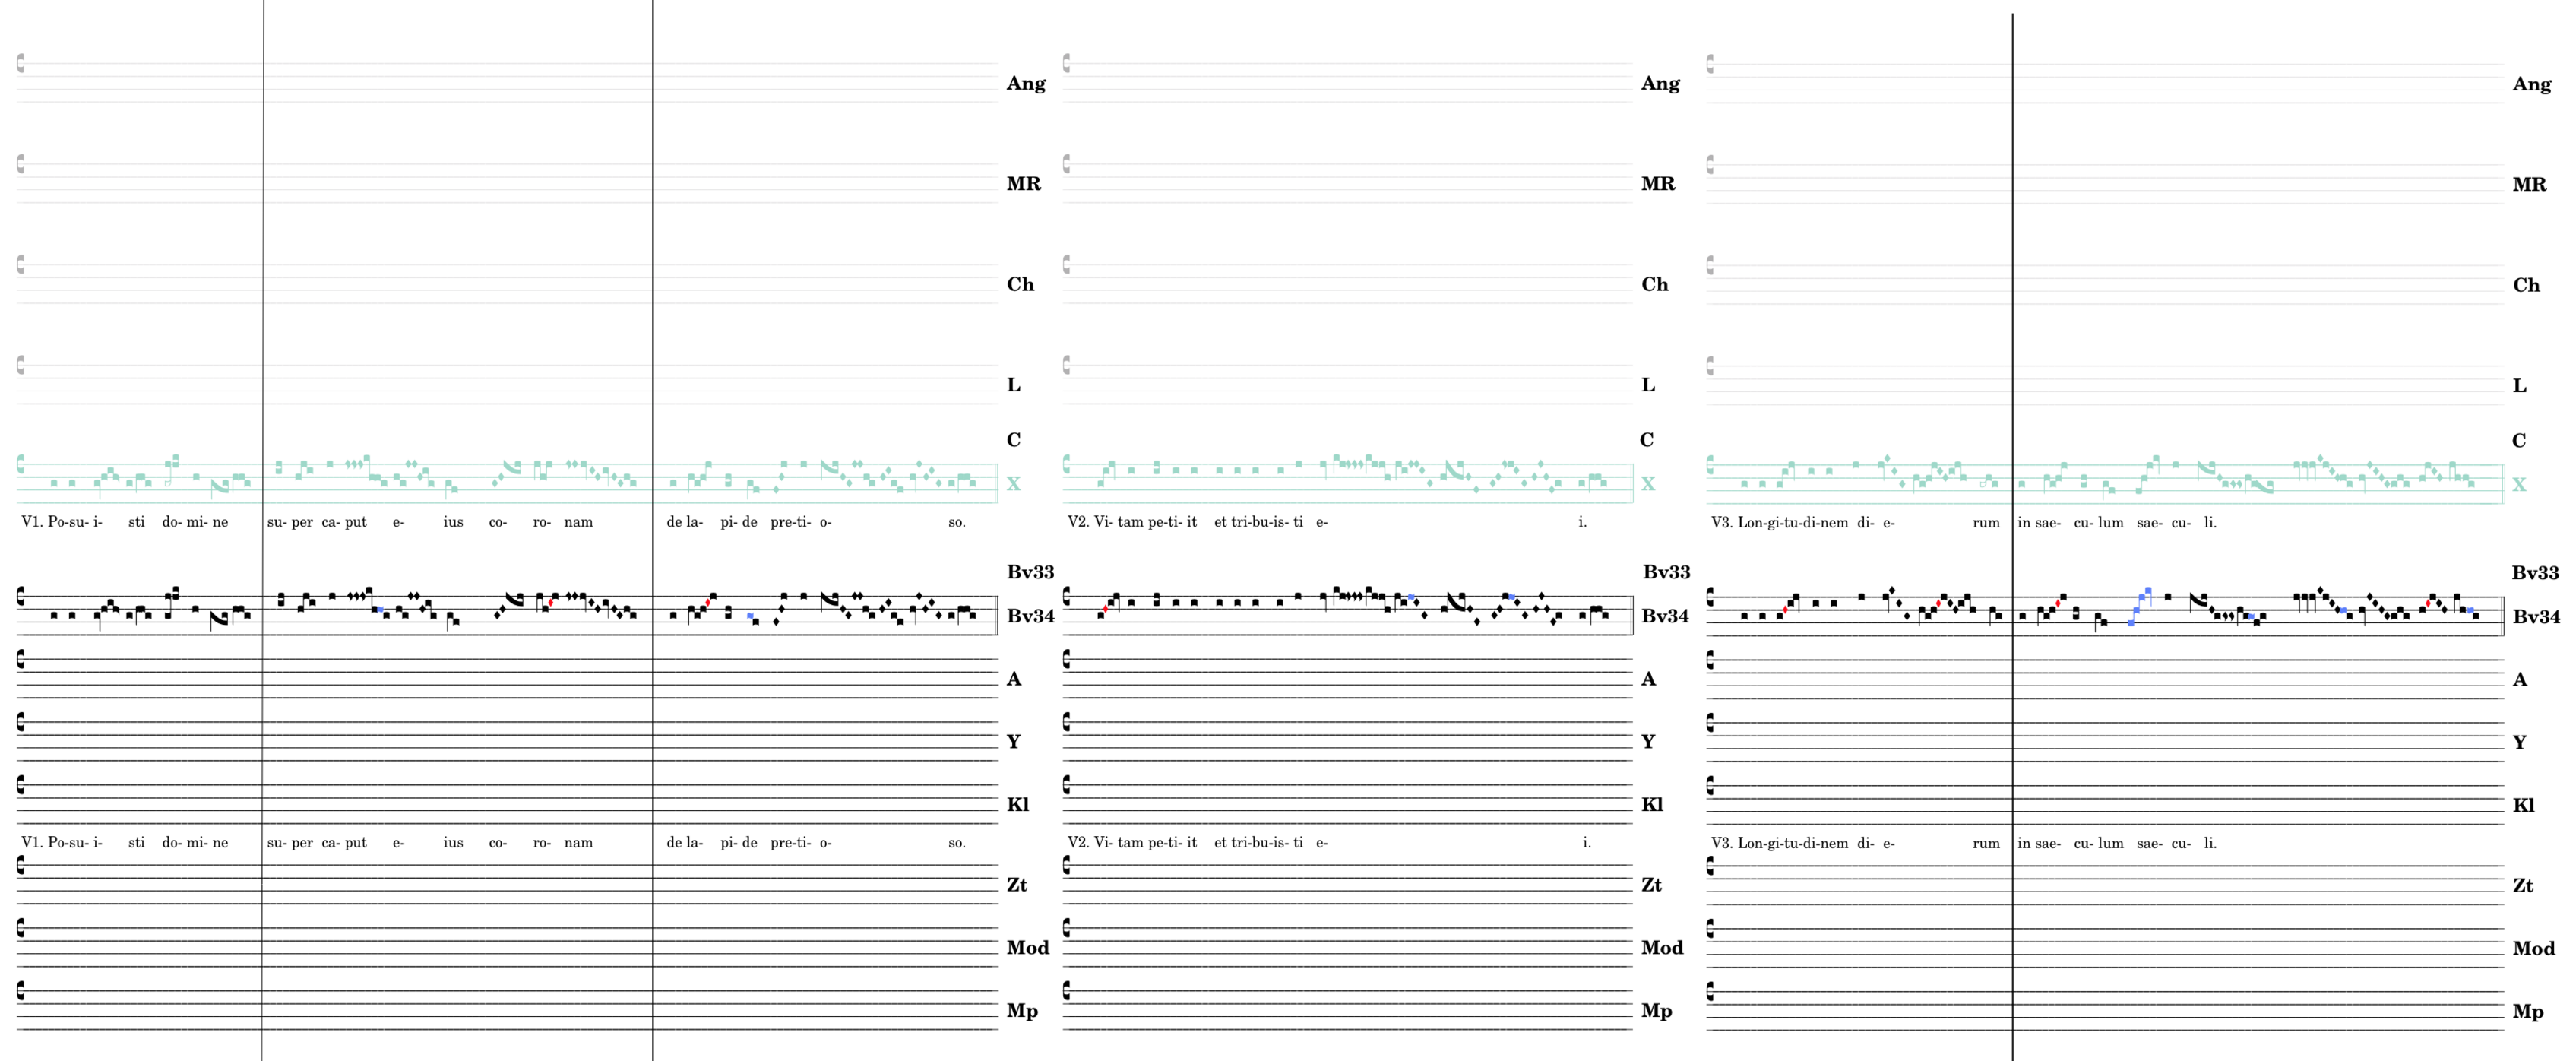The height and width of the screenshot is (1061, 2576).
Task: Click black clef of Bv34 staff in V1 system
Action: (x=20, y=597)
